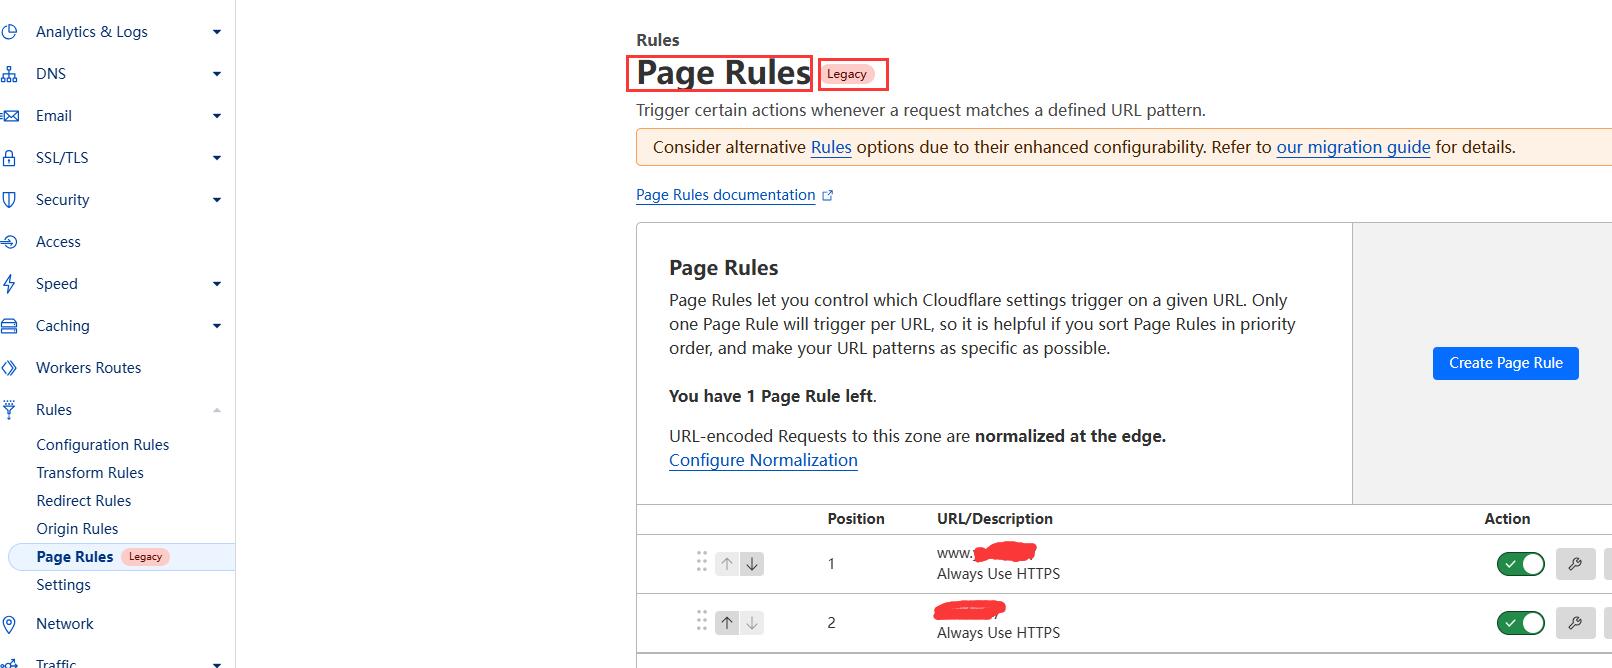
Task: Click the Create Page Rule button
Action: 1505,363
